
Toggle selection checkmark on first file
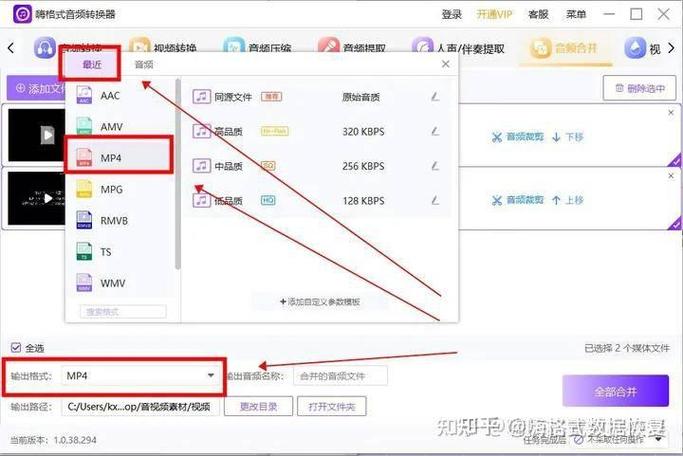675,161
